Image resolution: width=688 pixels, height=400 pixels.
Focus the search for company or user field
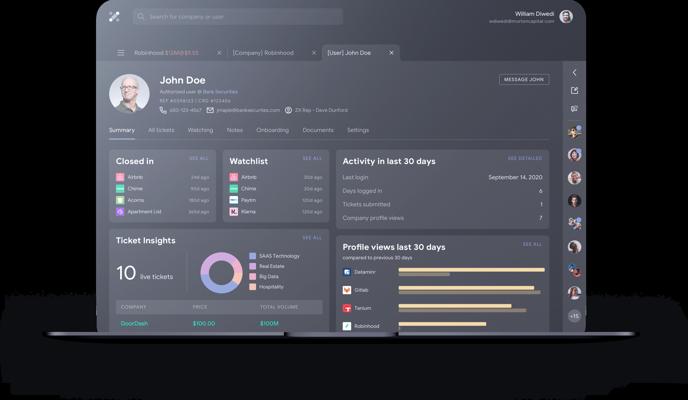point(240,17)
